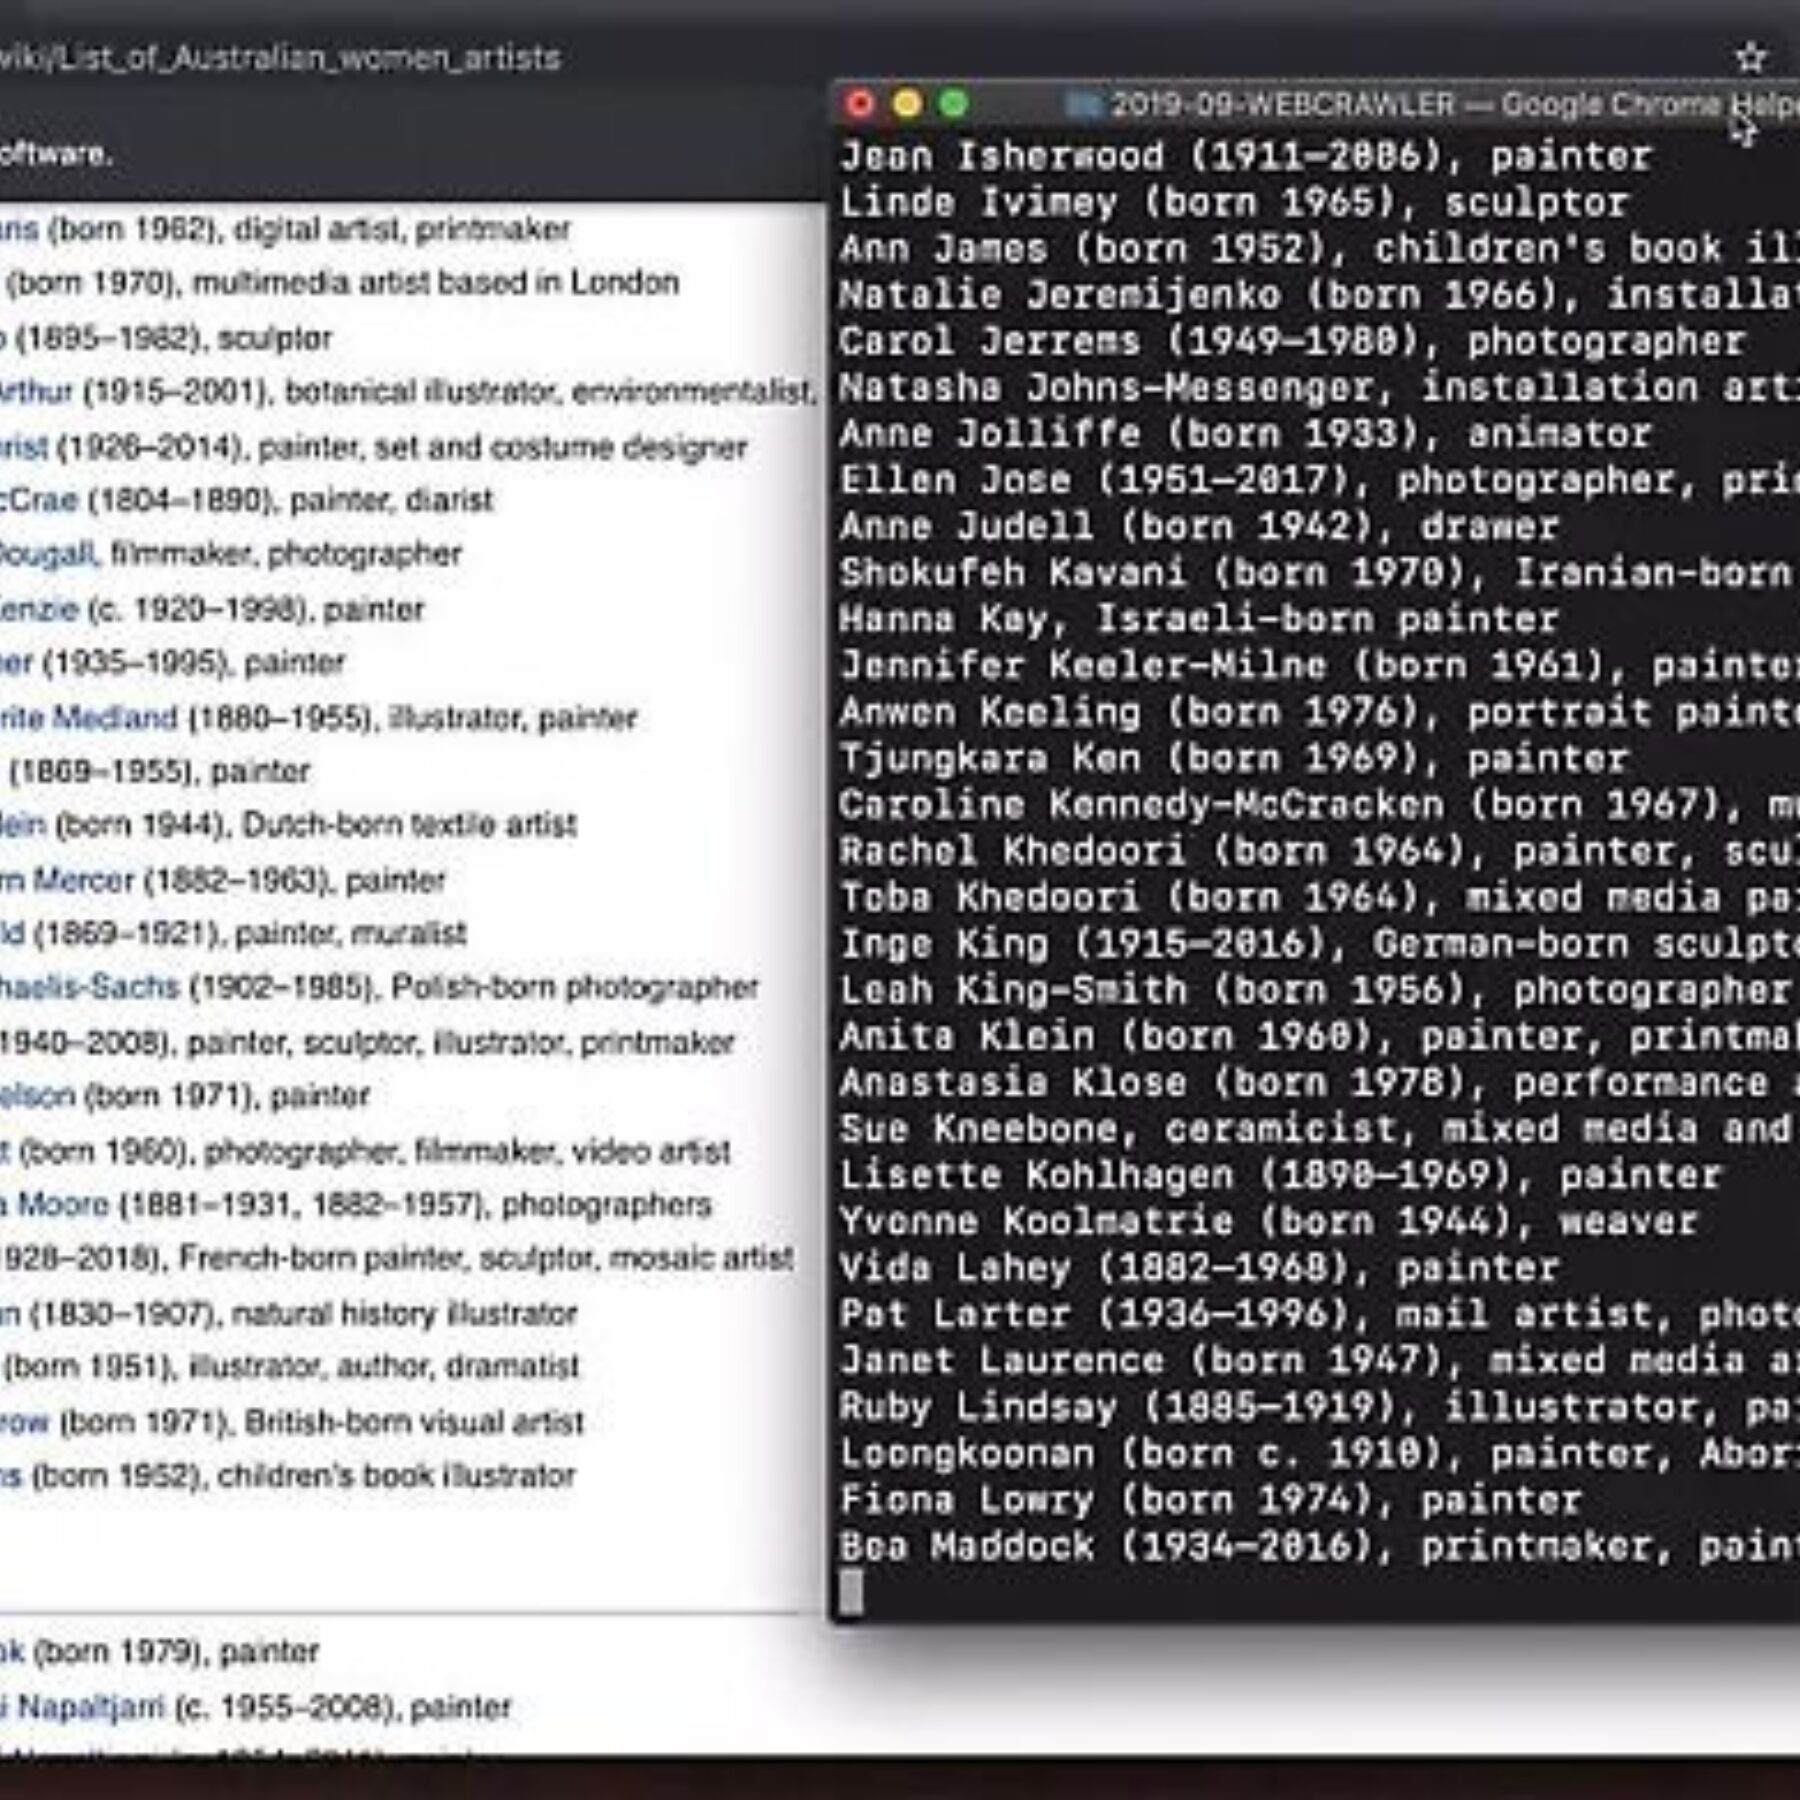Image resolution: width=1800 pixels, height=1800 pixels.
Task: Click the terminal line Ellen Jose
Action: 1319,480
